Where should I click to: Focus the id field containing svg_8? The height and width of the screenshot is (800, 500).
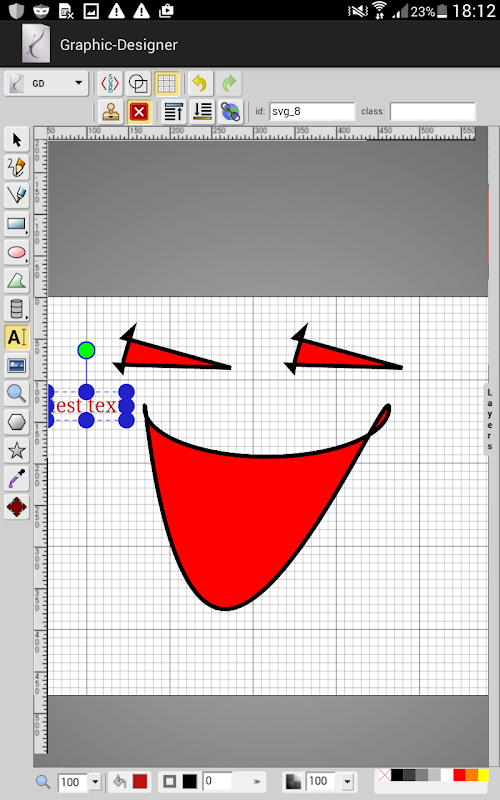(312, 111)
